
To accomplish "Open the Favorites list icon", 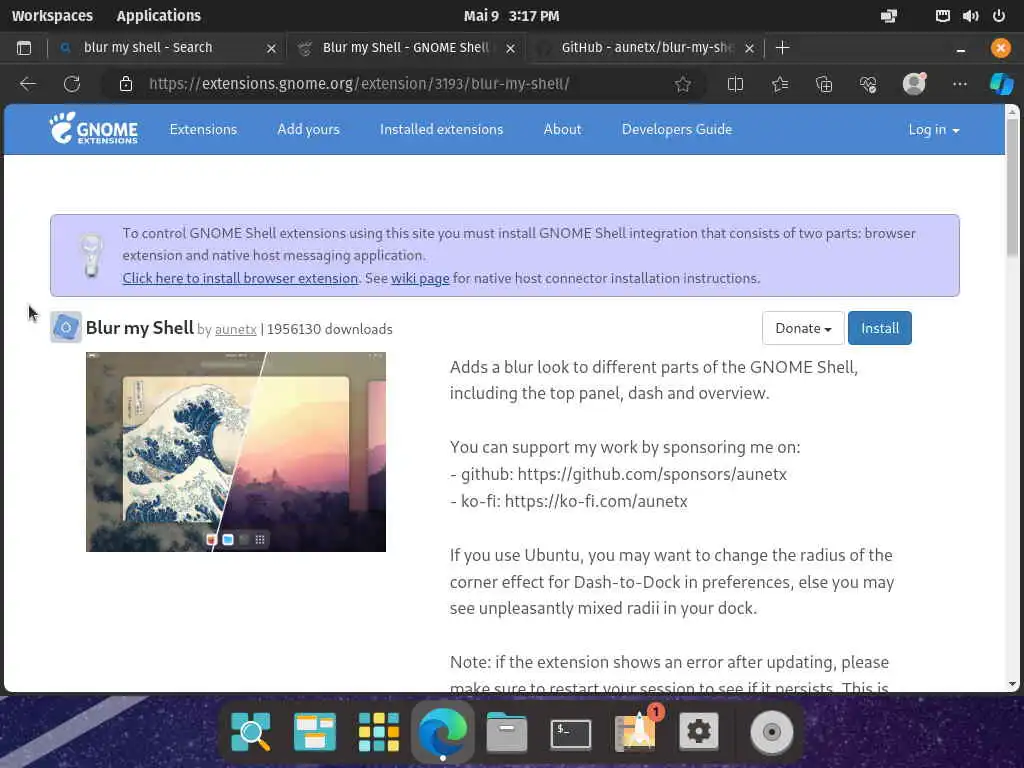I will pyautogui.click(x=780, y=84).
